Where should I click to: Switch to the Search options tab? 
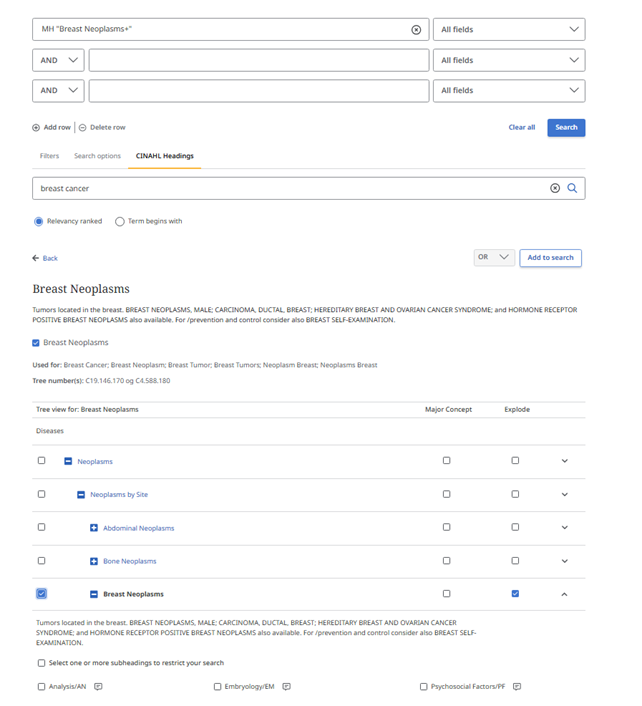(97, 156)
